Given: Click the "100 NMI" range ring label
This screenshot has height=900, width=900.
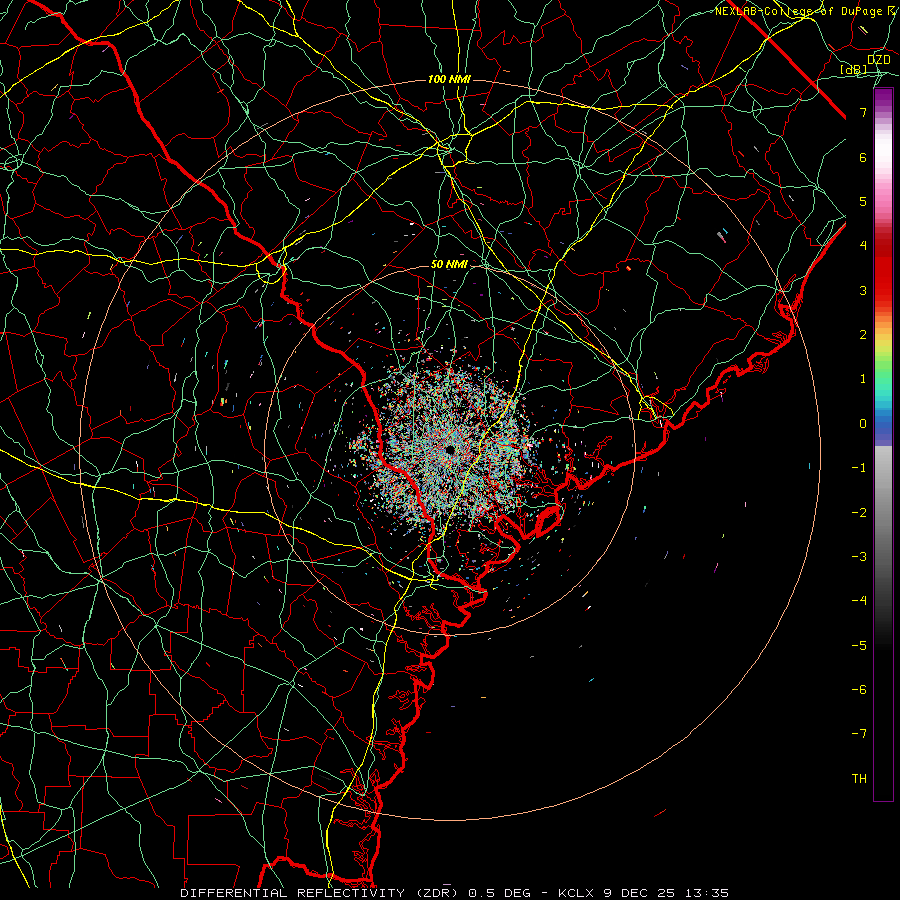Looking at the screenshot, I should click(449, 79).
